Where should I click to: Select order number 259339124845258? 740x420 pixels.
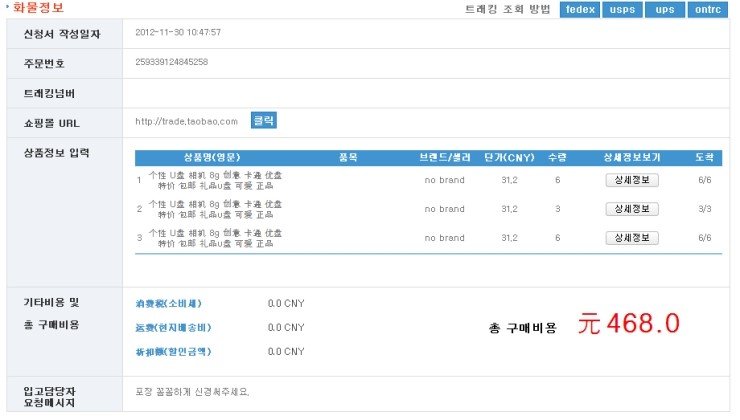pos(171,62)
